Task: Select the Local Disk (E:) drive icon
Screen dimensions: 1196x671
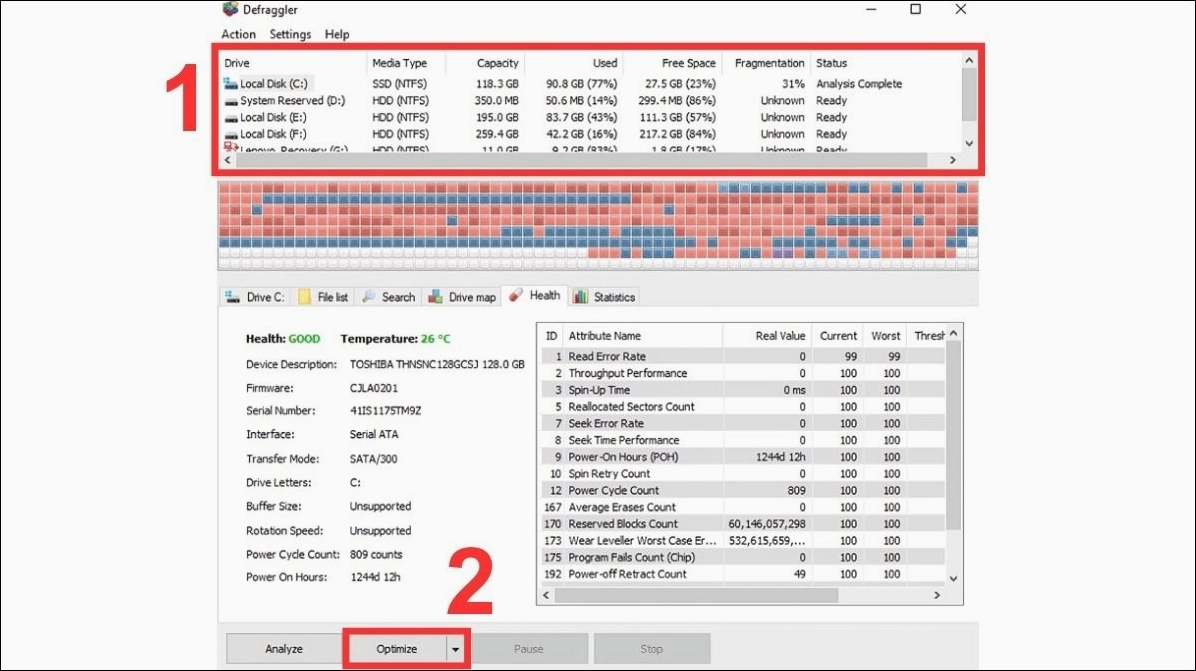Action: click(x=230, y=117)
